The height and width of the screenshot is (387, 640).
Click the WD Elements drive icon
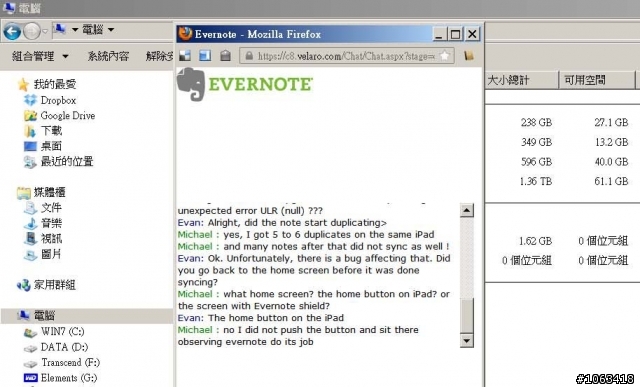pyautogui.click(x=31, y=378)
